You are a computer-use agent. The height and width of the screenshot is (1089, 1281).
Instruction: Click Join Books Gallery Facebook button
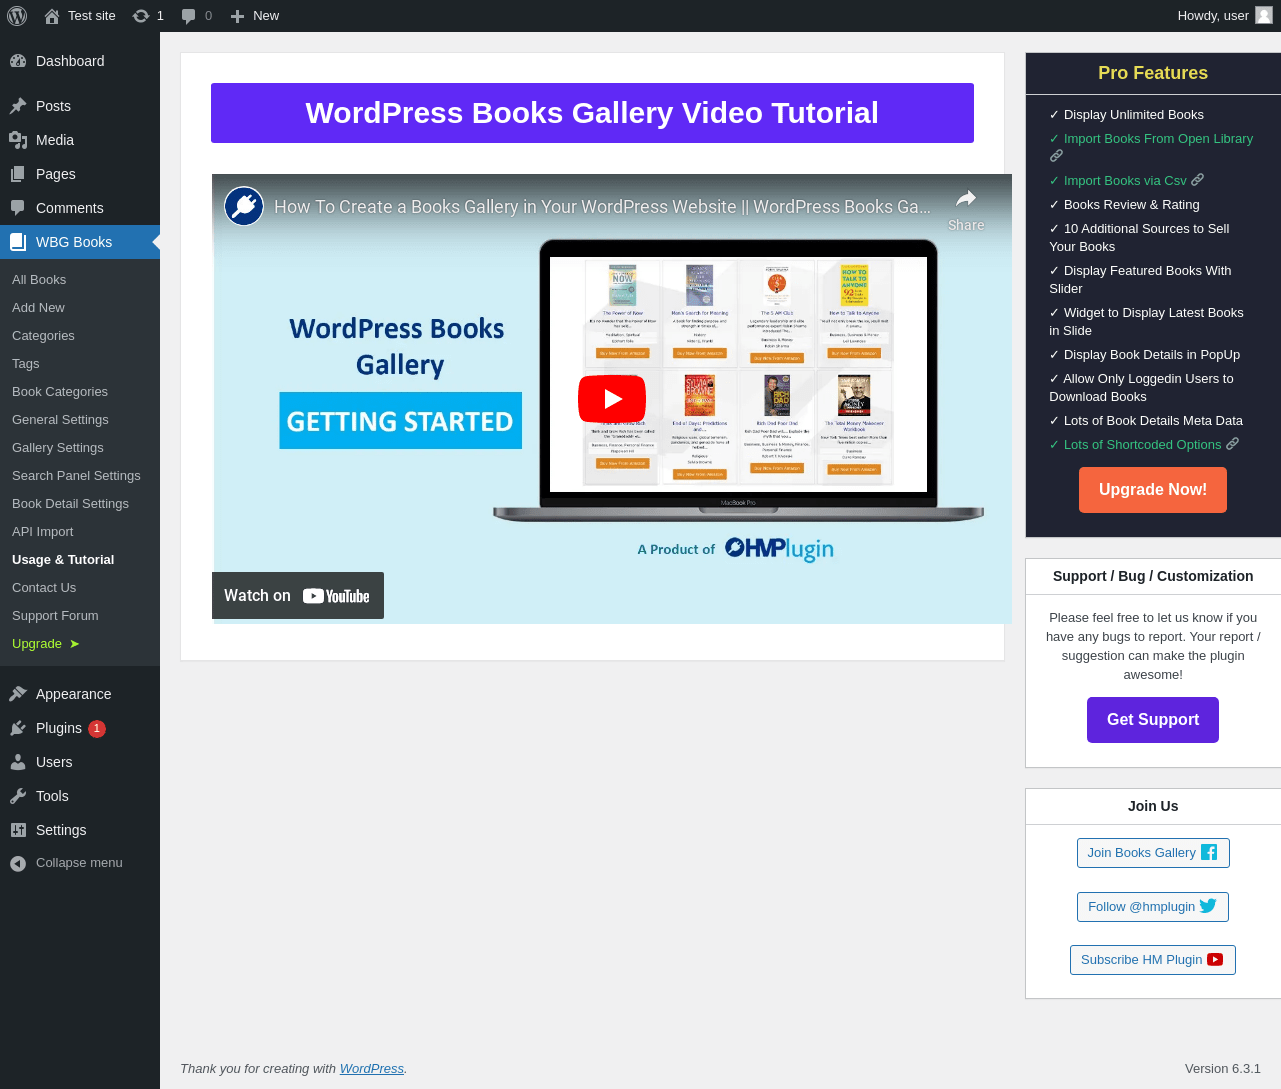pos(1153,853)
